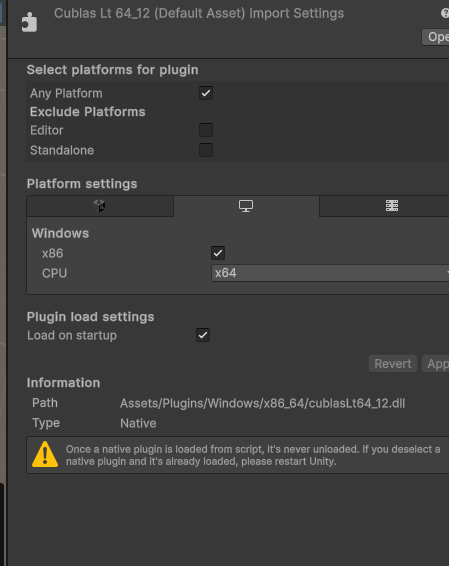Open the help question mark icon

pos(445,13)
